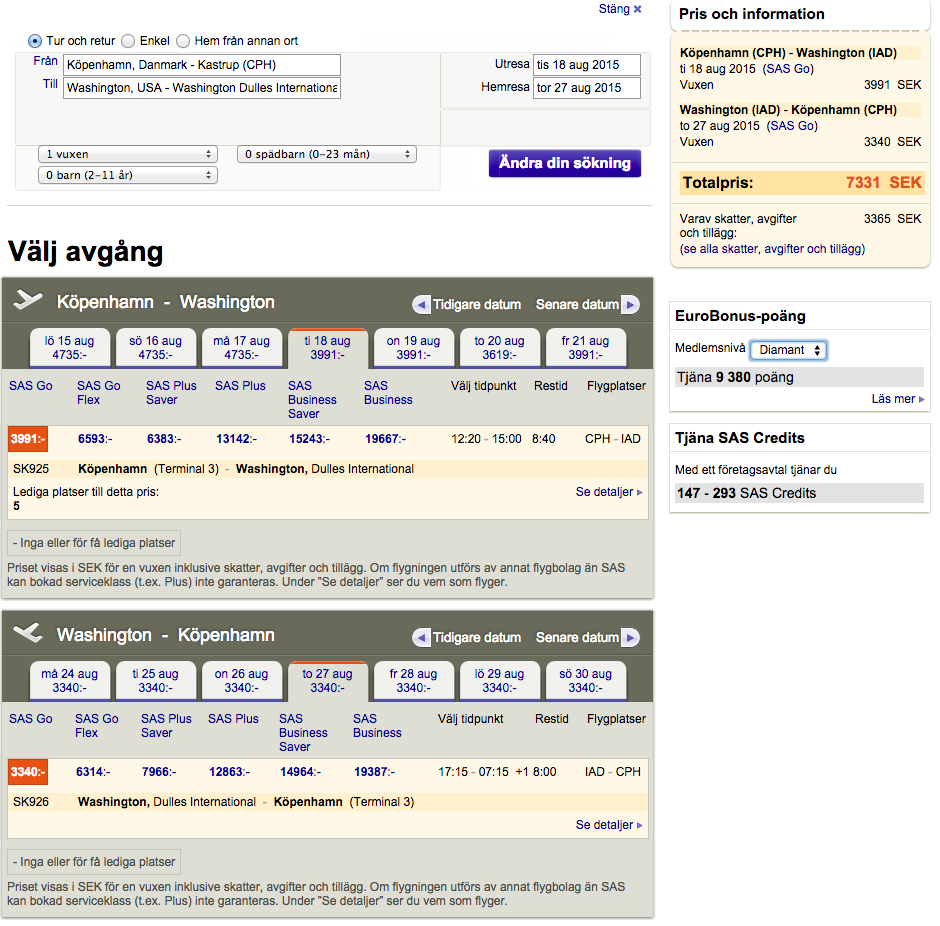940x926 pixels.
Task: Choose Hem från annan ort option
Action: coord(183,41)
